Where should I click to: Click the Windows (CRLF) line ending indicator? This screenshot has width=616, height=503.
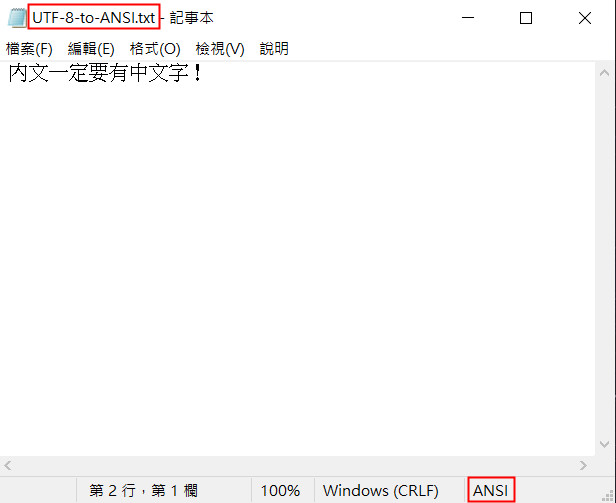point(381,490)
